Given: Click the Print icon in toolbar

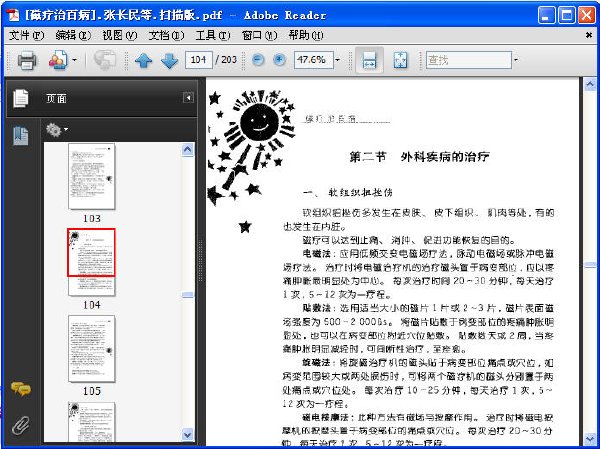Looking at the screenshot, I should 27,60.
